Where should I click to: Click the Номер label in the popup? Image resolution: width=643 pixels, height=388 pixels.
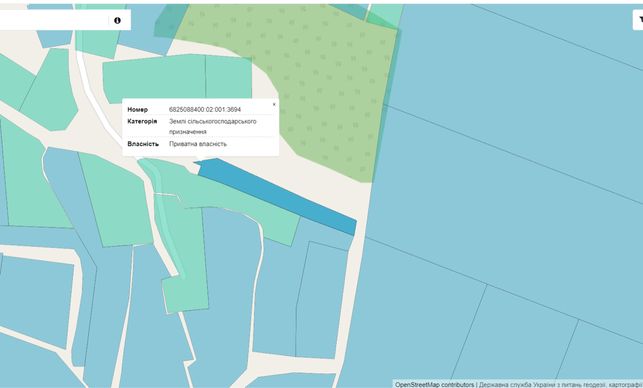coord(137,110)
